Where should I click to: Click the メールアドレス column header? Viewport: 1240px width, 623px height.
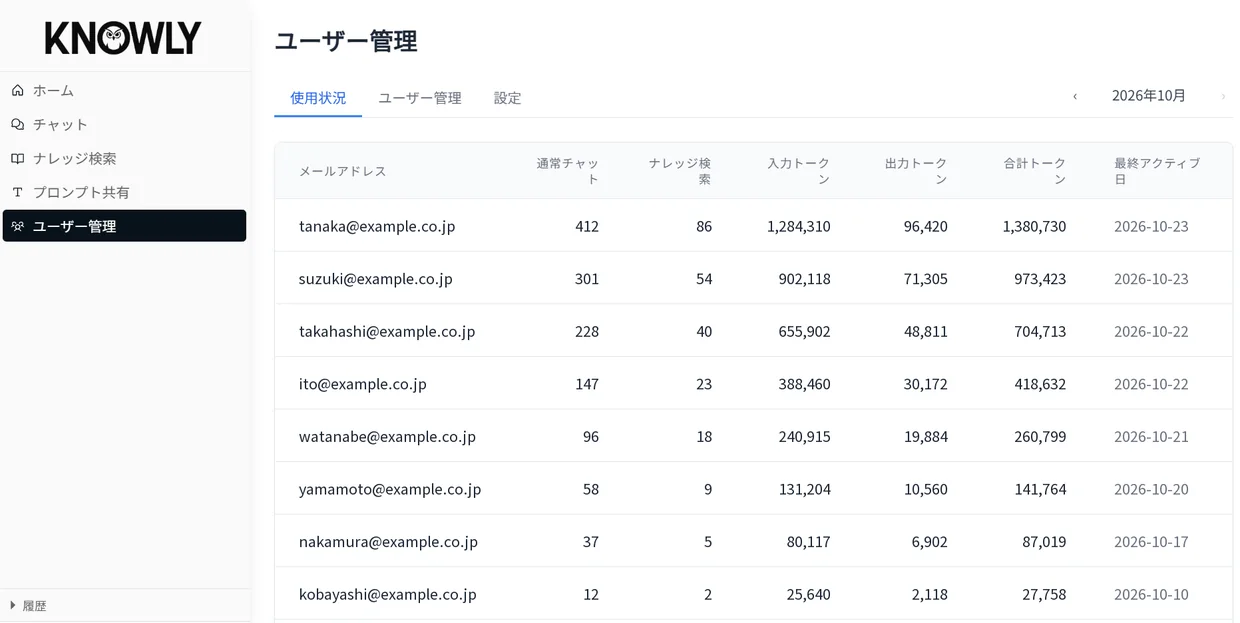pos(343,171)
